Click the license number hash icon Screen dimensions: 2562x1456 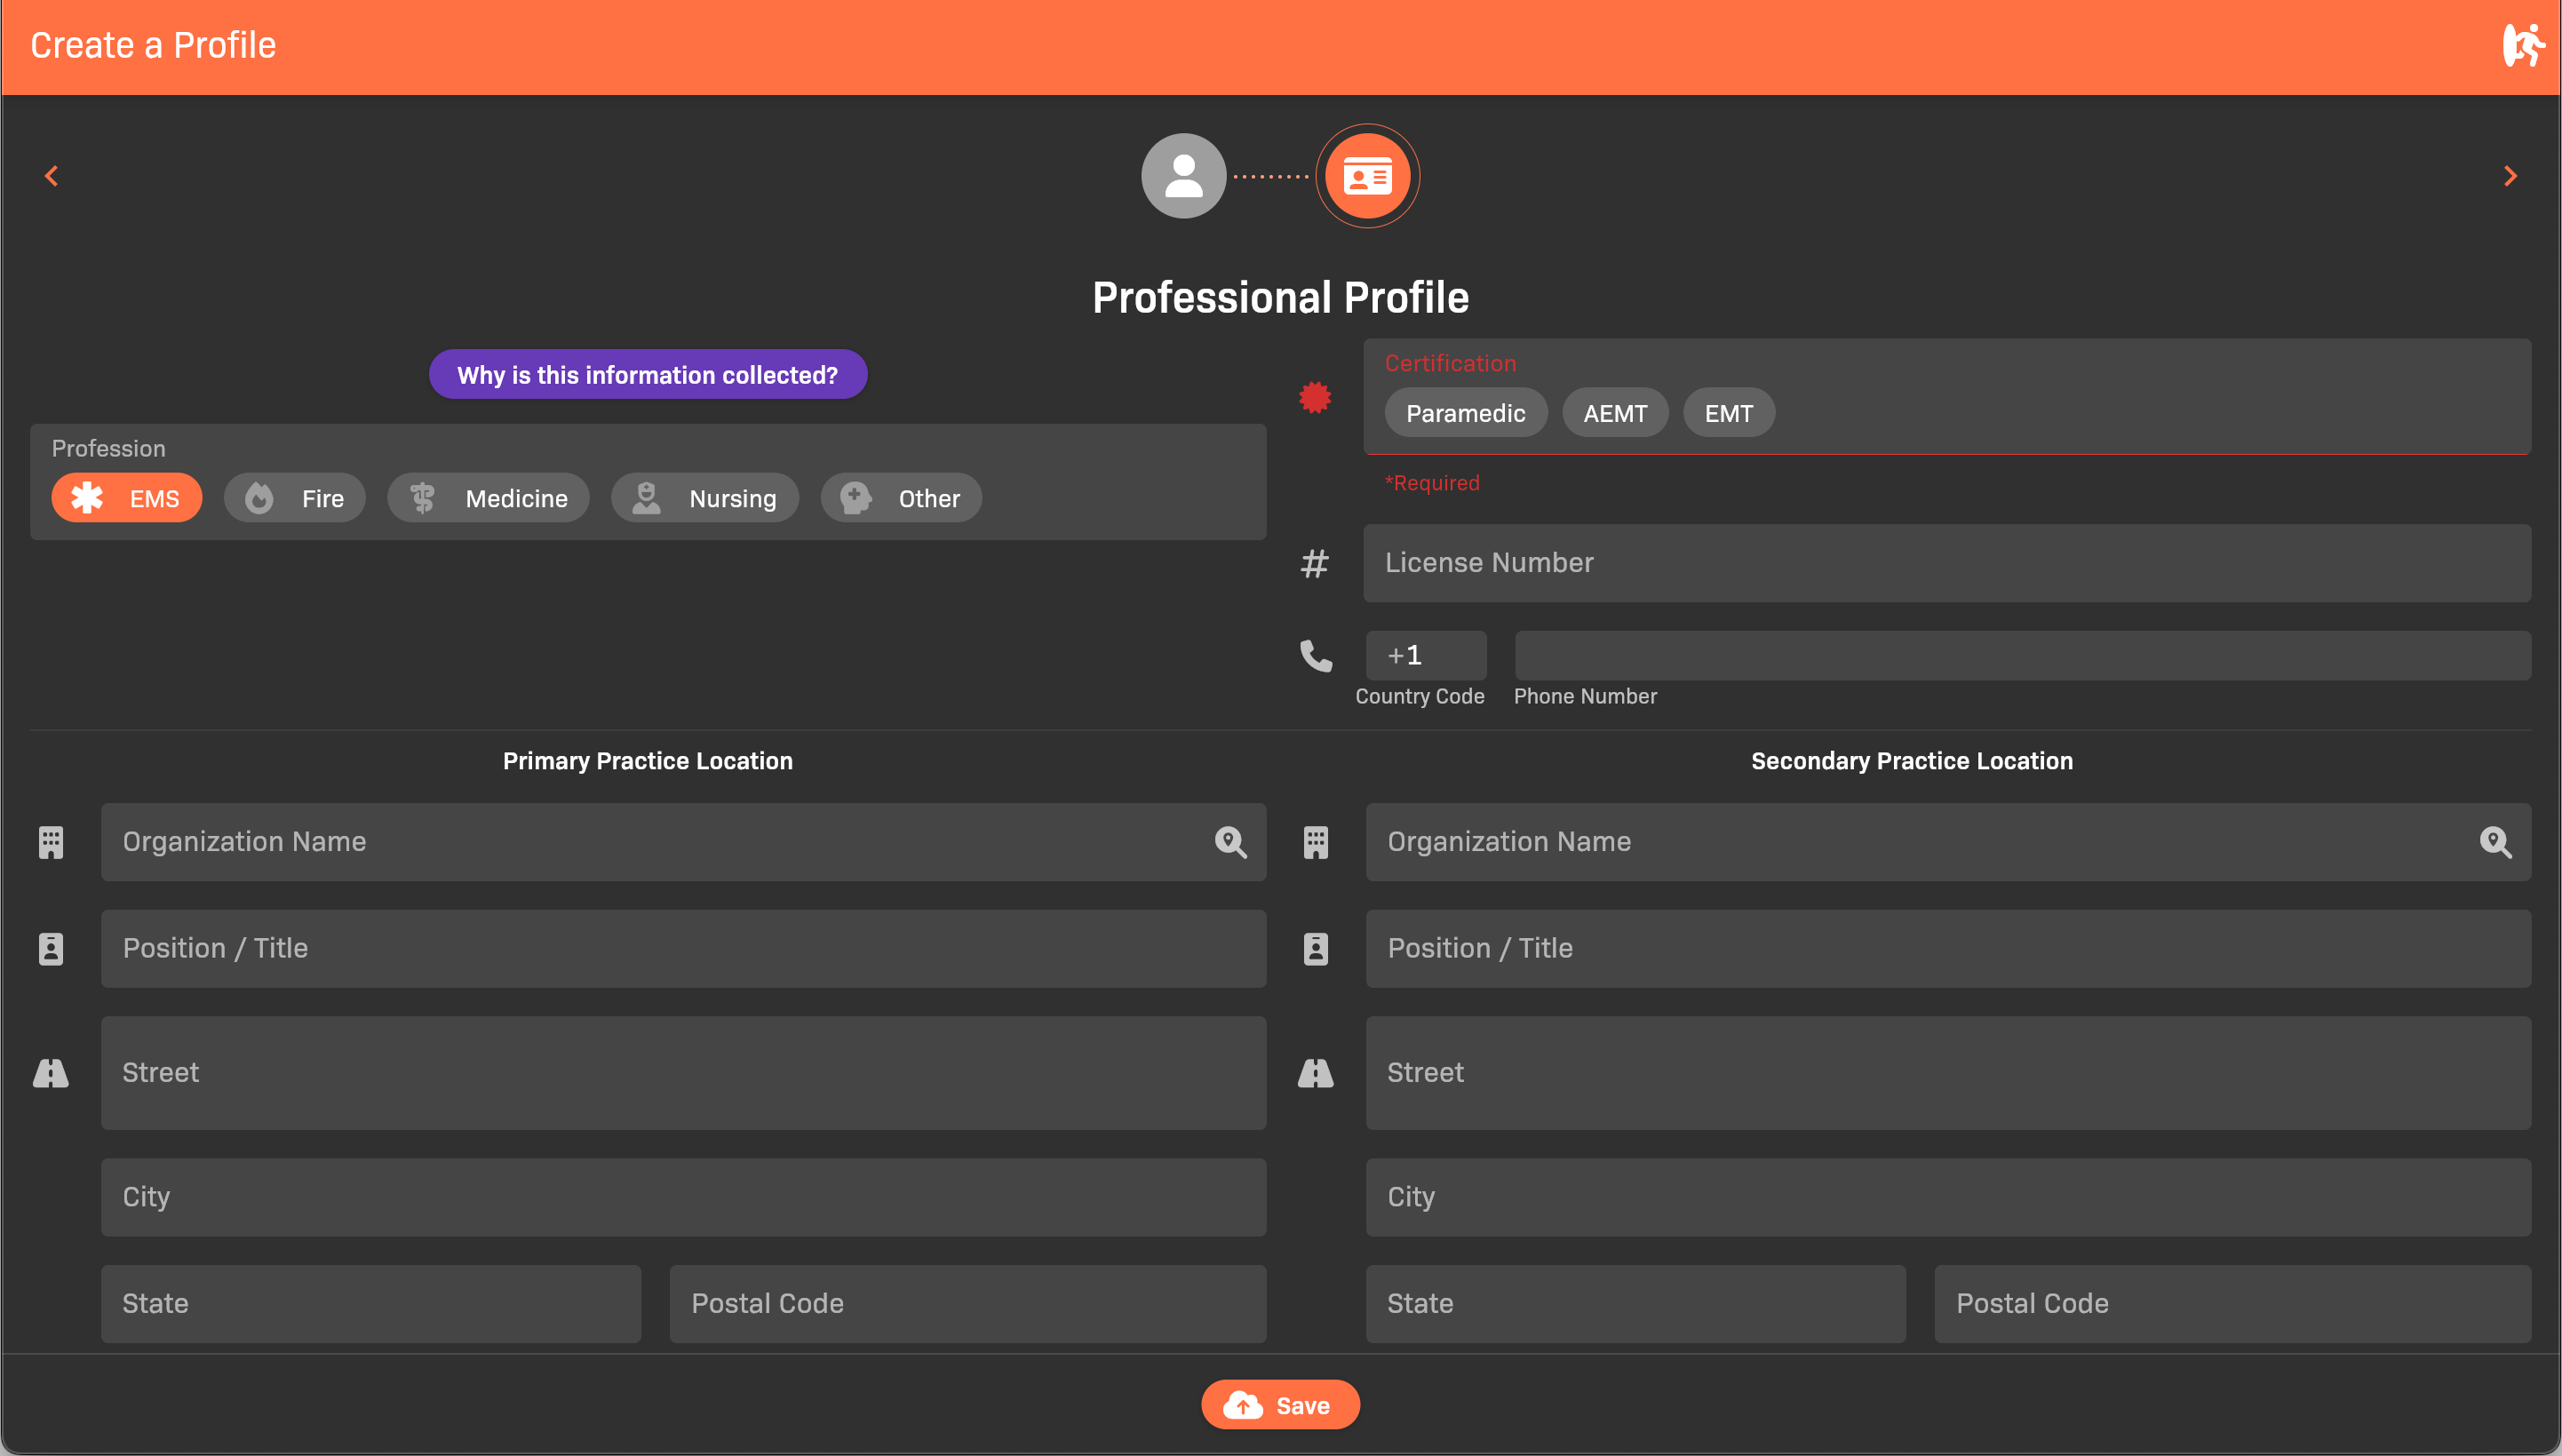click(x=1314, y=563)
